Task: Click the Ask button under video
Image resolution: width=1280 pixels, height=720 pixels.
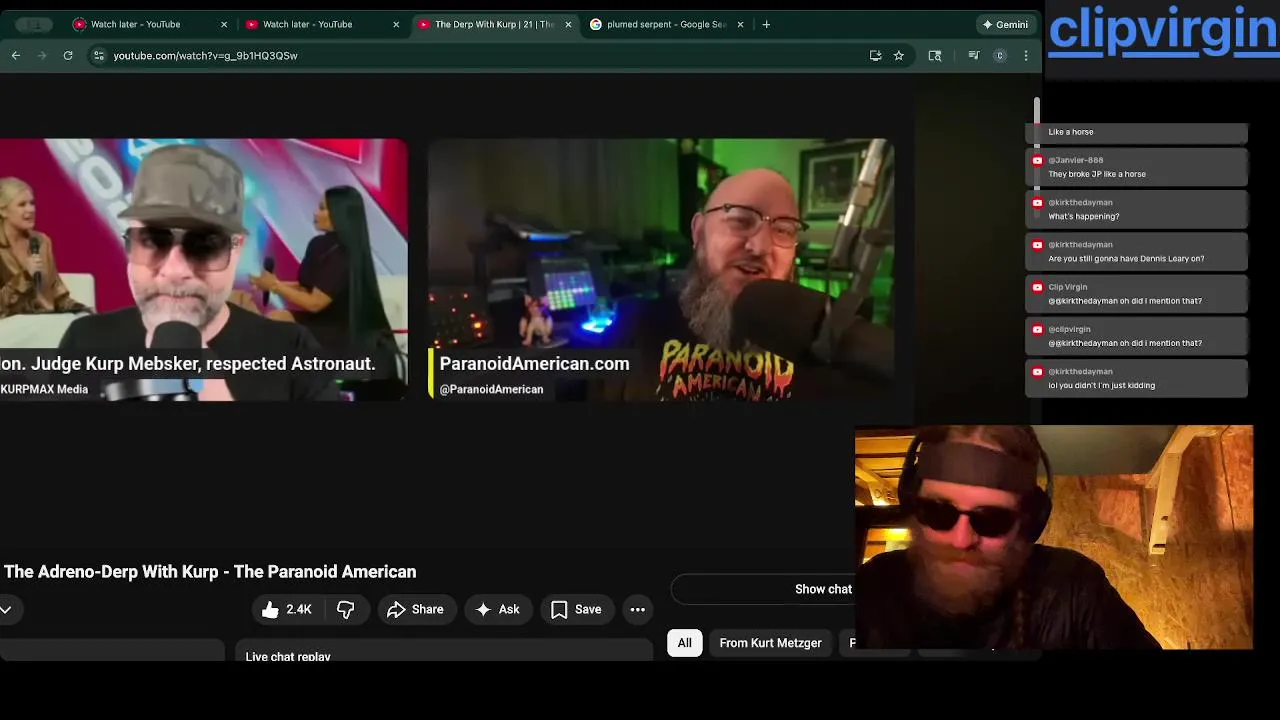Action: (497, 609)
